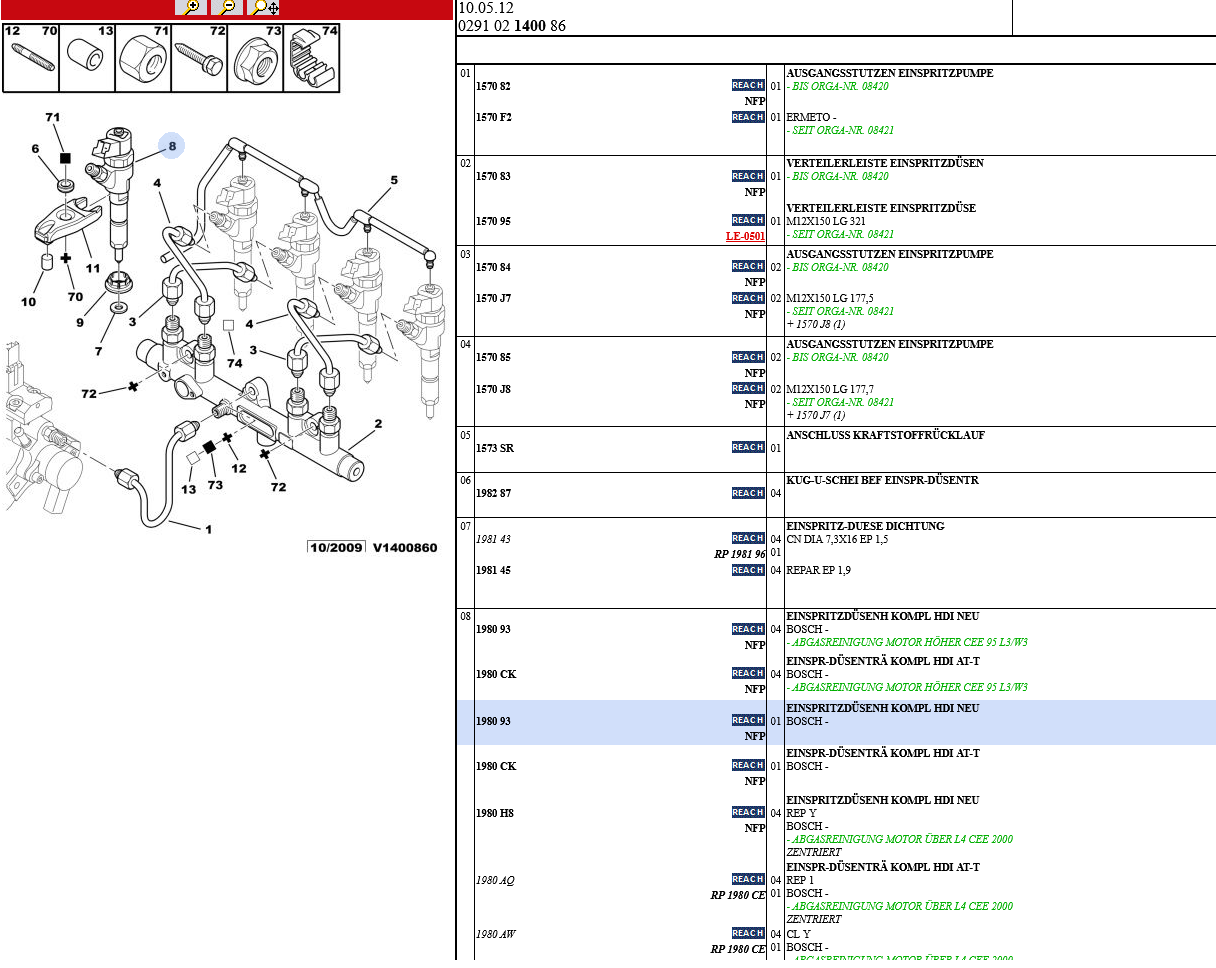Select callout 2 on the fuel rail
This screenshot has width=1216, height=968.
point(378,424)
